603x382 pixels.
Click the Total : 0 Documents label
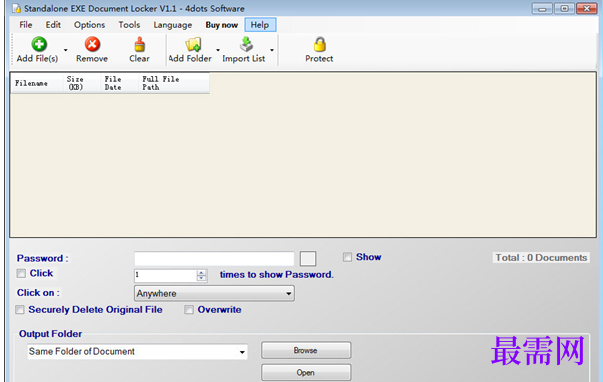[x=541, y=258]
